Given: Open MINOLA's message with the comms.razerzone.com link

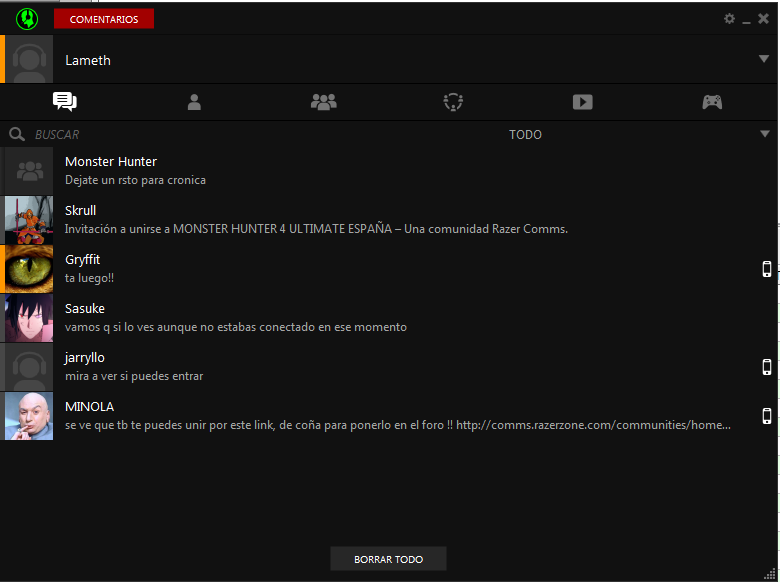Looking at the screenshot, I should [x=398, y=425].
